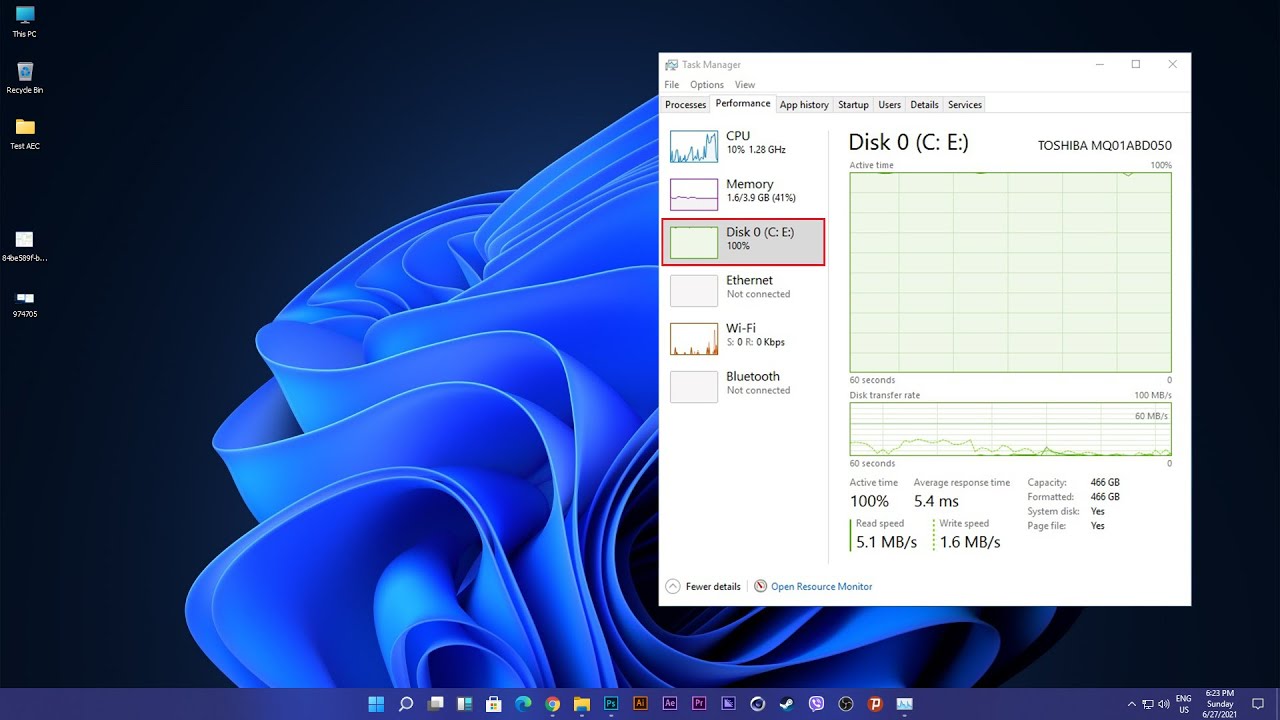Click the Disk active time graph
This screenshot has height=720, width=1280.
tap(1010, 273)
